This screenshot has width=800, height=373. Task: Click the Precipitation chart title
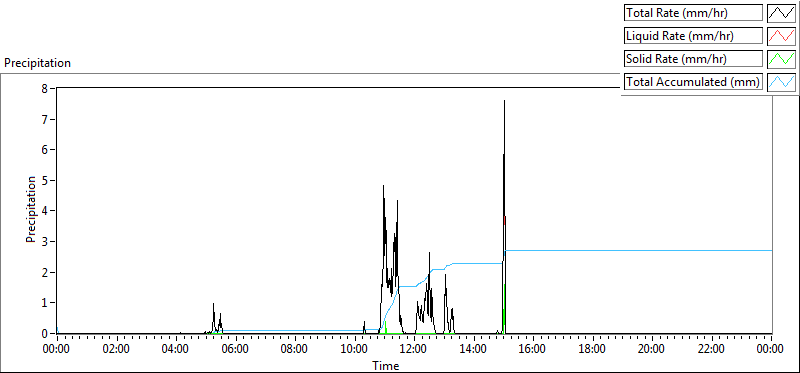[37, 63]
